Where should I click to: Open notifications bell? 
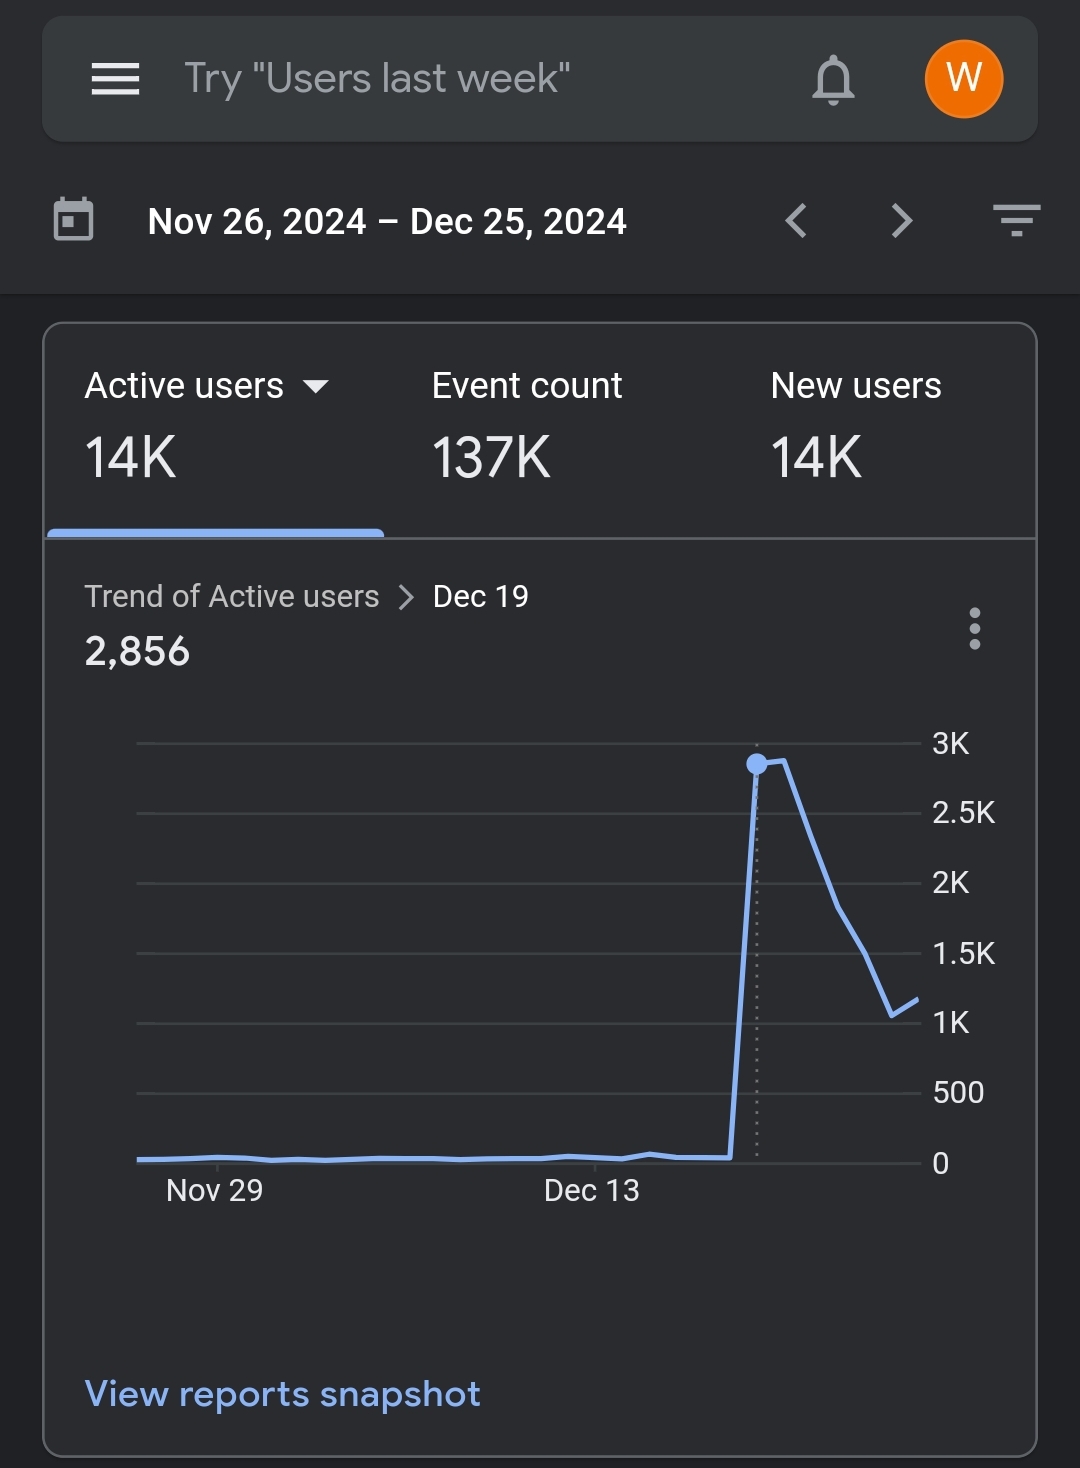[832, 79]
